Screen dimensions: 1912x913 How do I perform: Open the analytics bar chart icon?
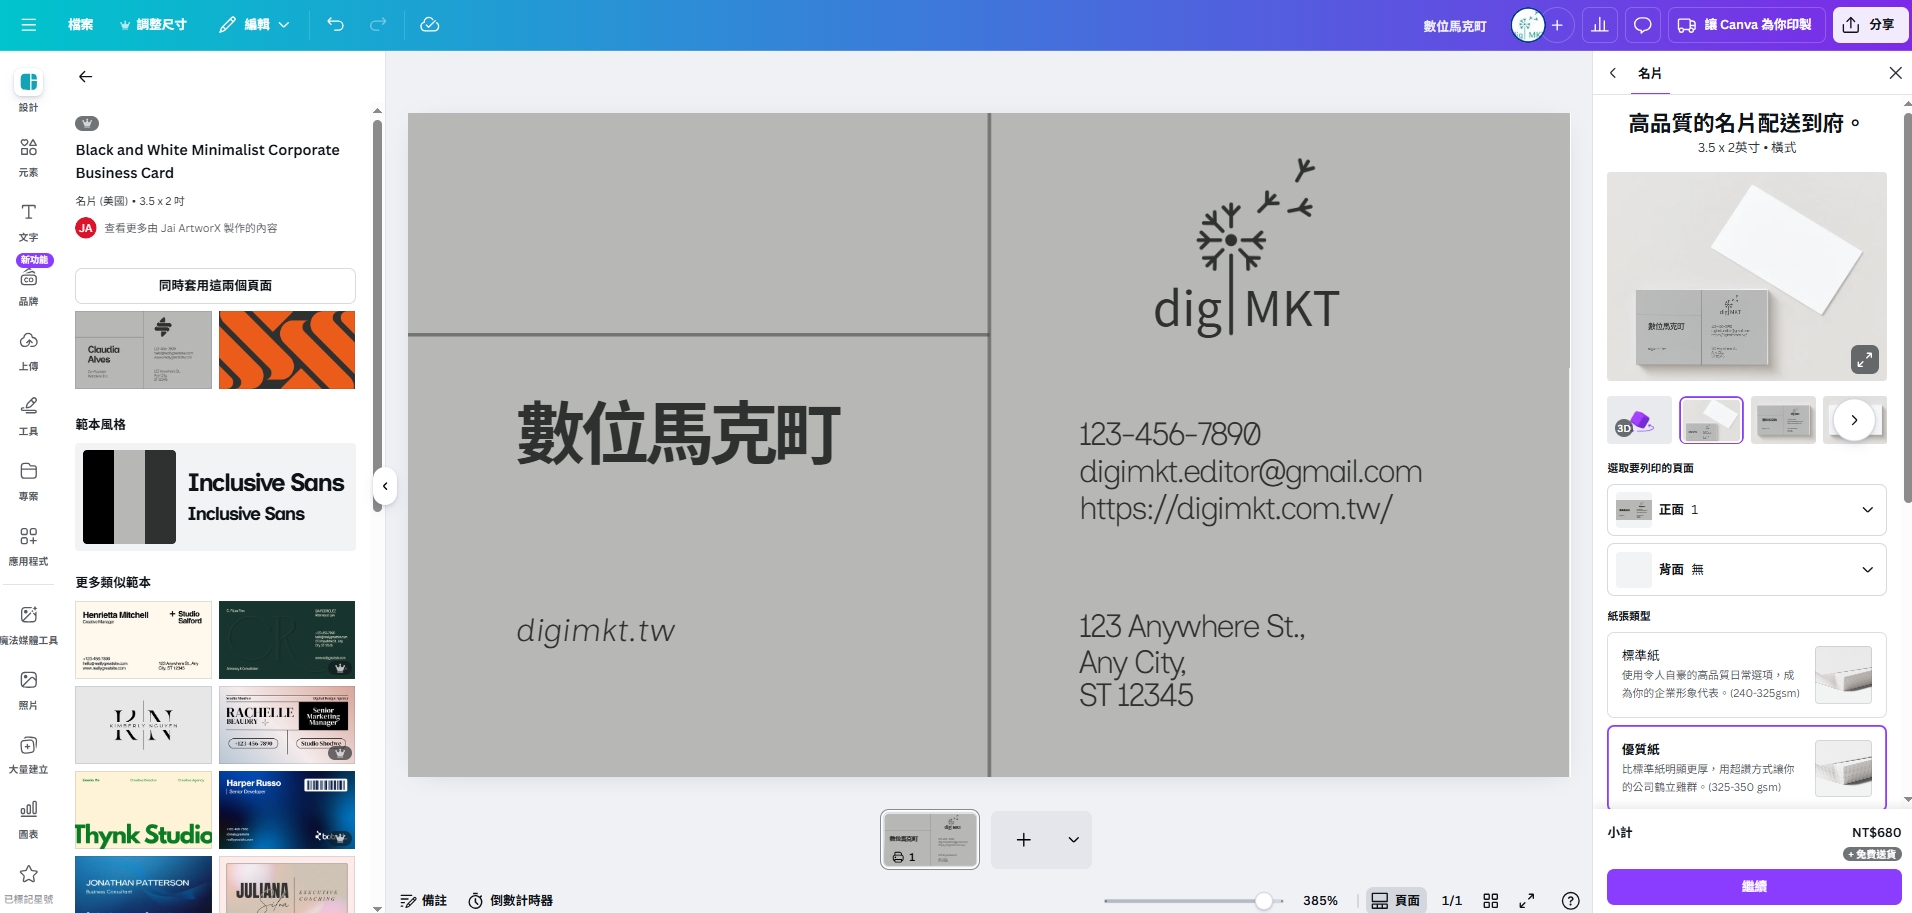[1600, 25]
